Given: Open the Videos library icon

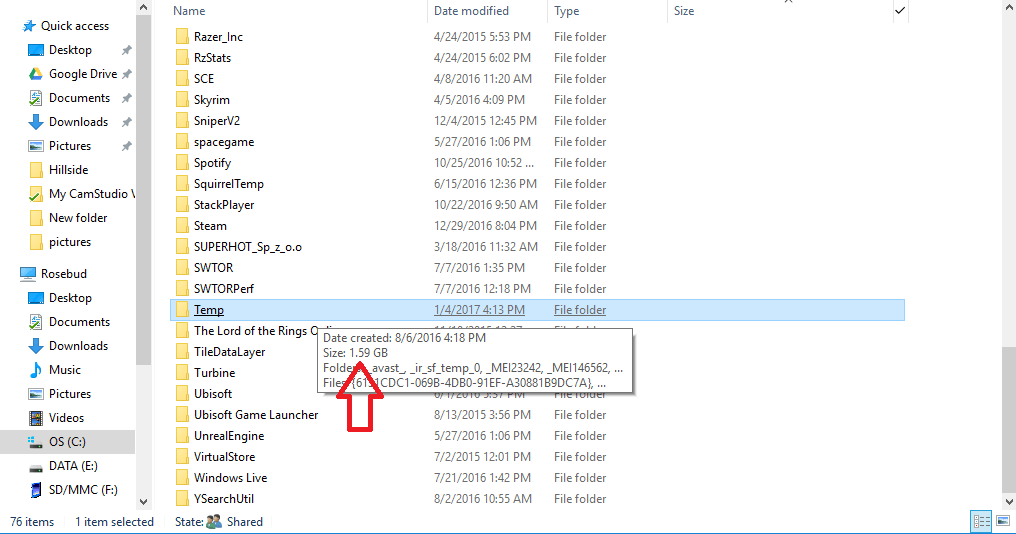Looking at the screenshot, I should pos(36,417).
